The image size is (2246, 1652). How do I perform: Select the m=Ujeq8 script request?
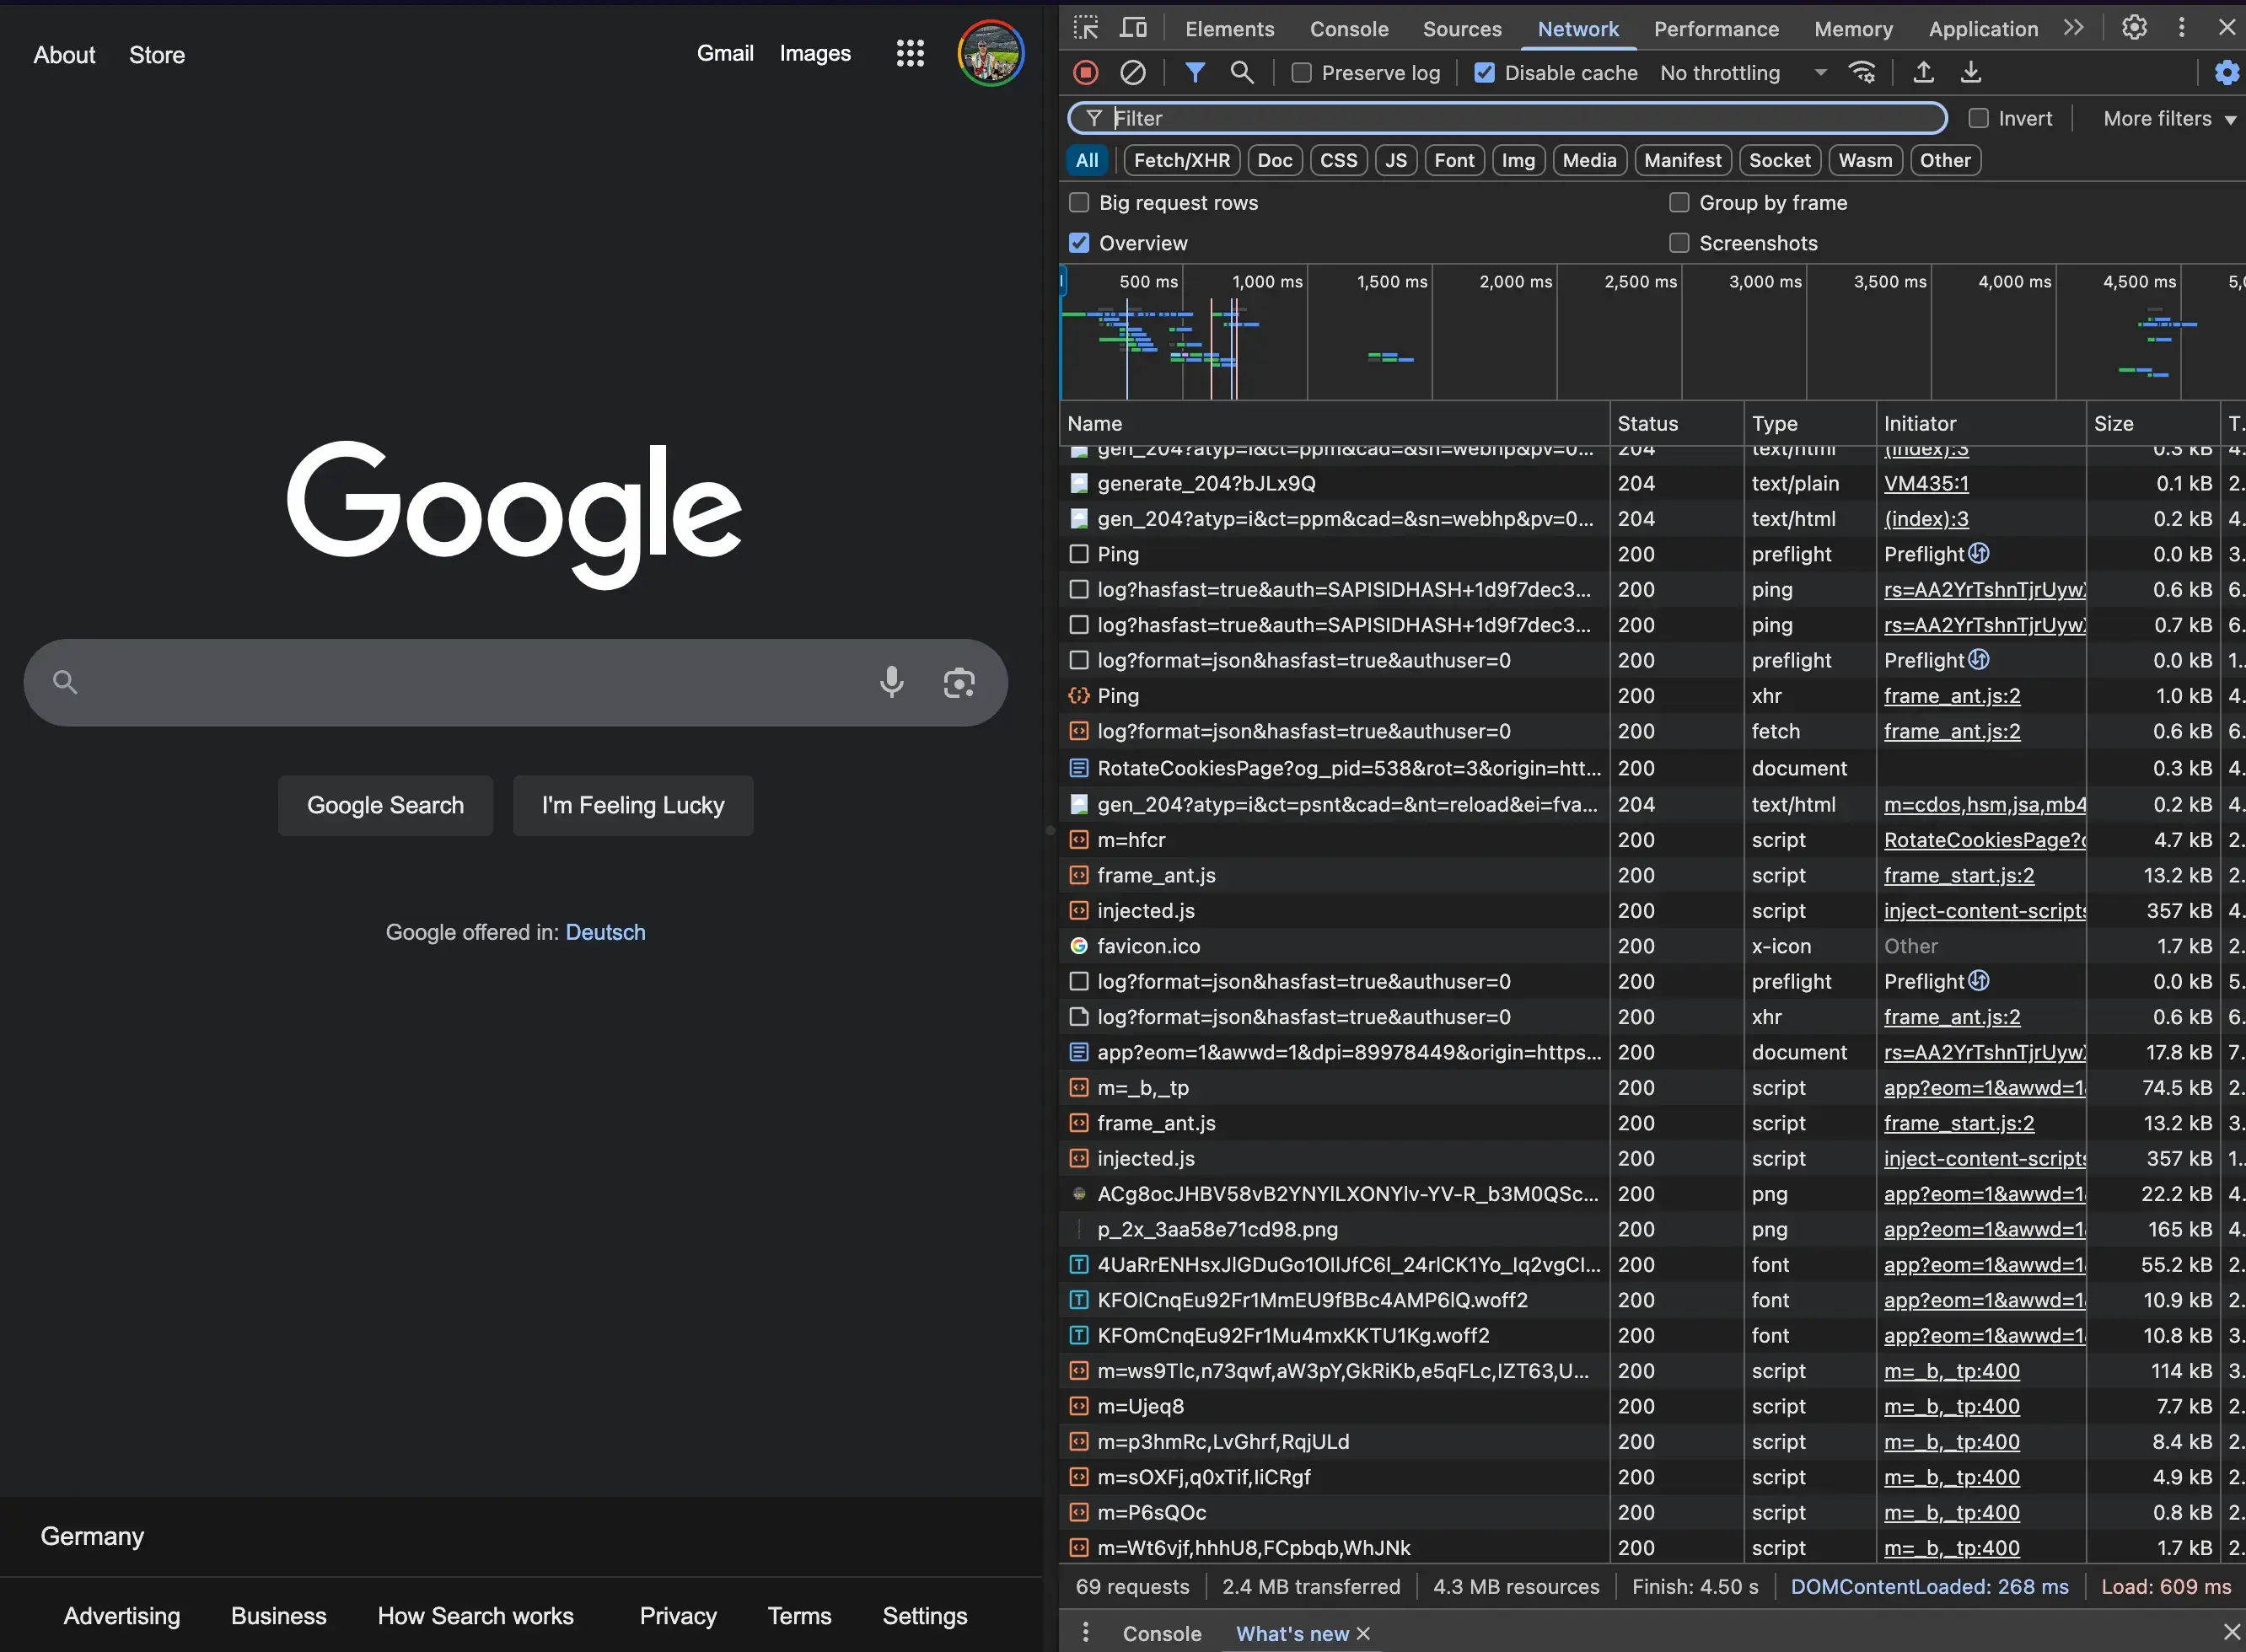pyautogui.click(x=1652, y=1406)
